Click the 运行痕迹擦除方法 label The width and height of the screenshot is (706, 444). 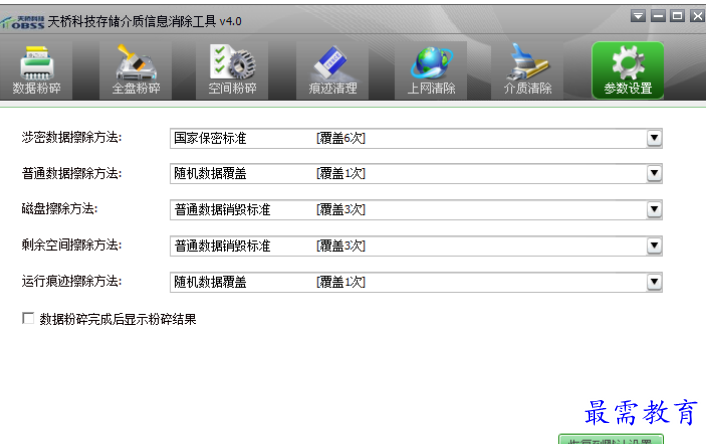tap(72, 281)
